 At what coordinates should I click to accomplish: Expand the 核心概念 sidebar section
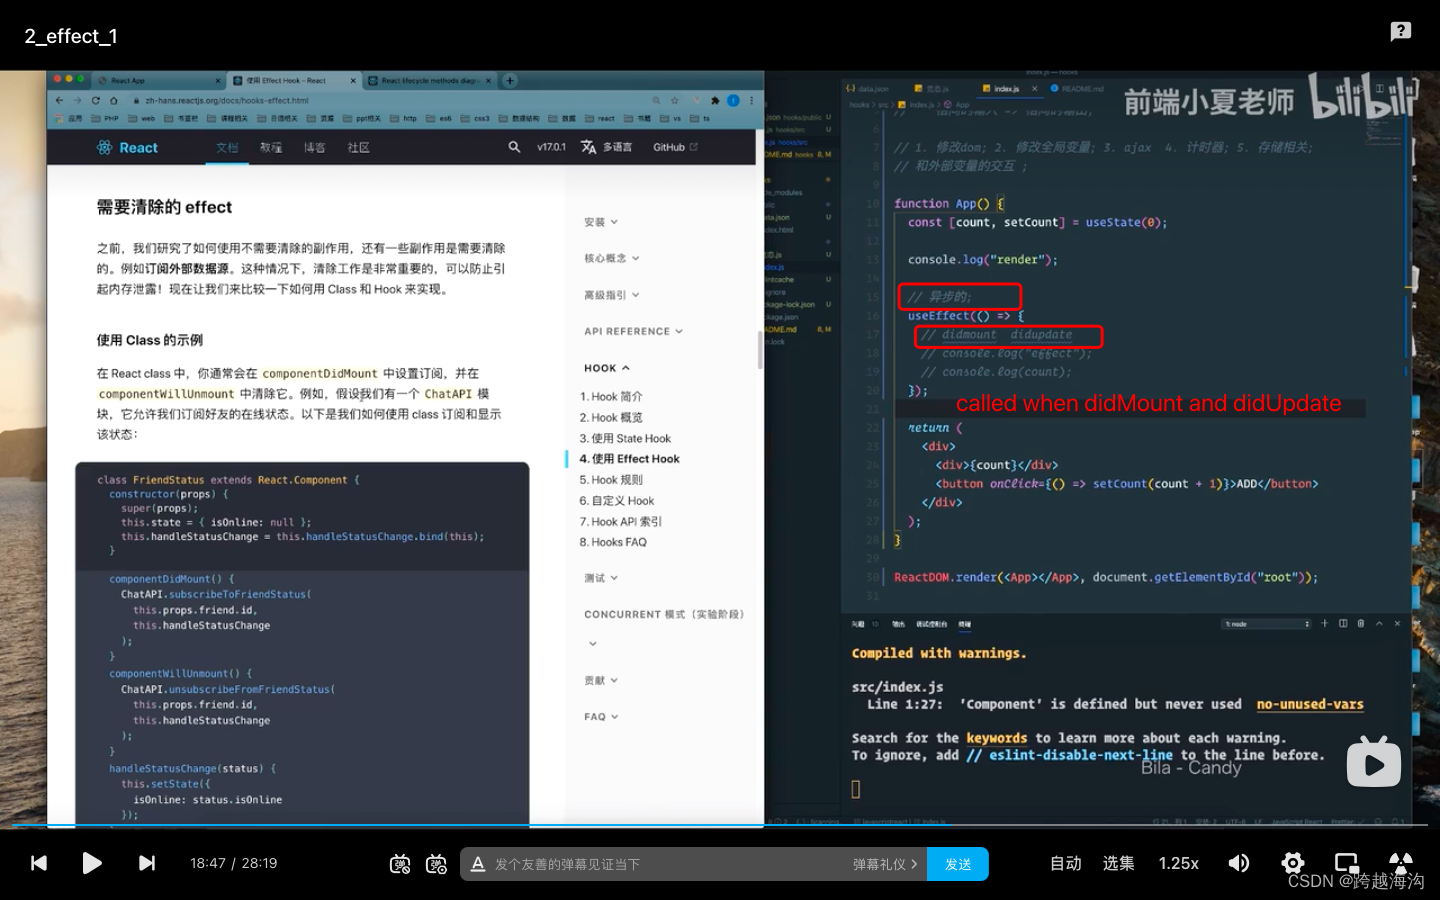point(611,258)
